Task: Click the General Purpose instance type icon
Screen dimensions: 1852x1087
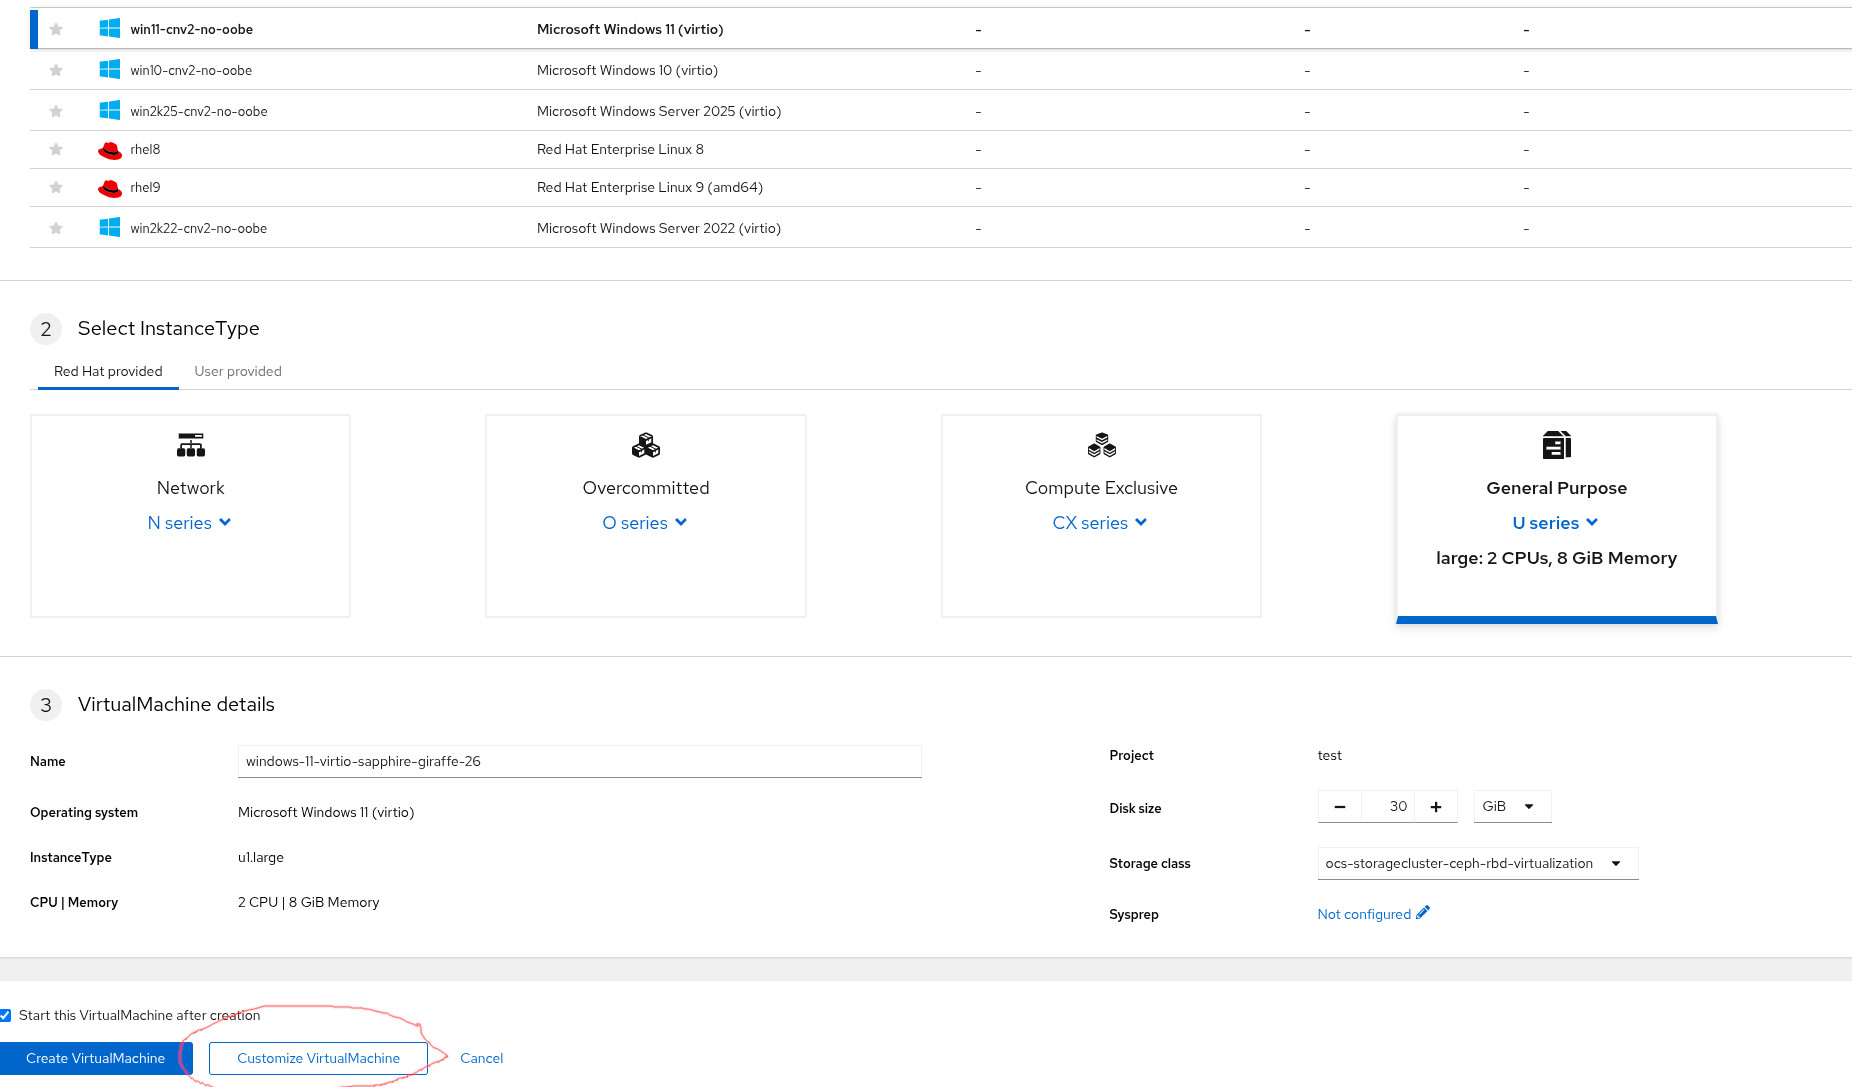Action: tap(1557, 445)
